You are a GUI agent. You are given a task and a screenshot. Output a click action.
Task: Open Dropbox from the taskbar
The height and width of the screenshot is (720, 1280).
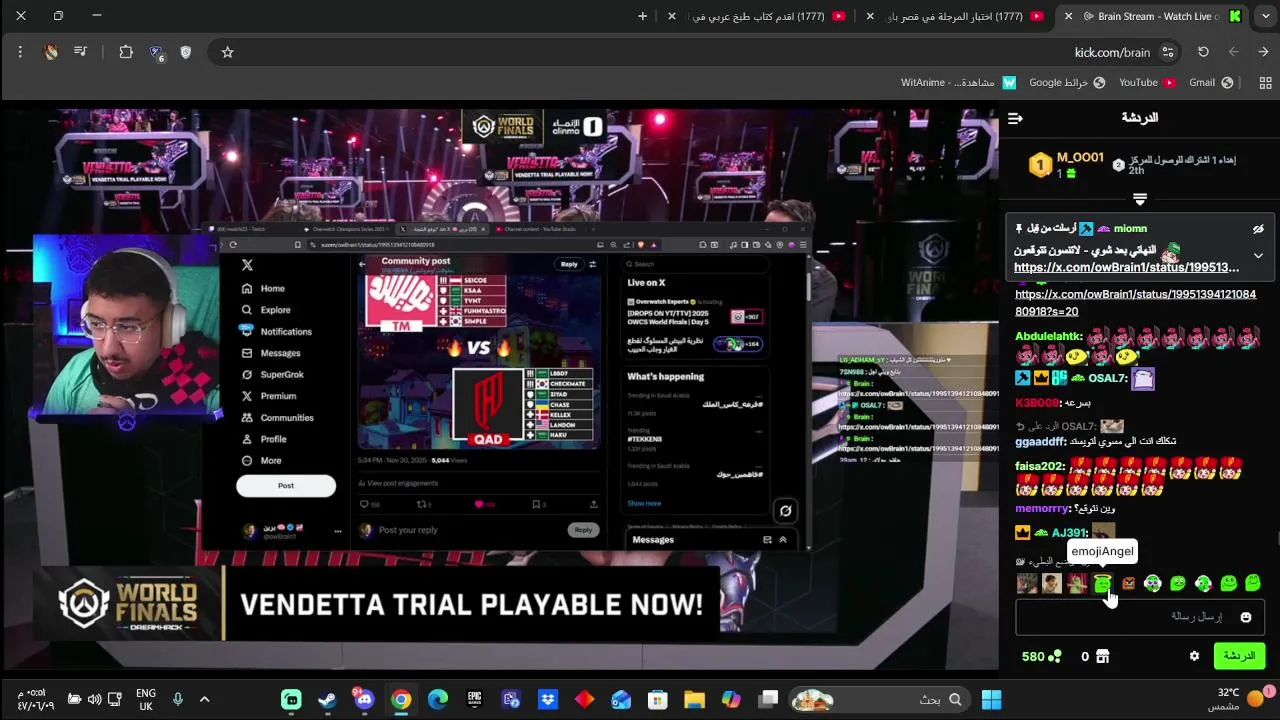point(548,699)
